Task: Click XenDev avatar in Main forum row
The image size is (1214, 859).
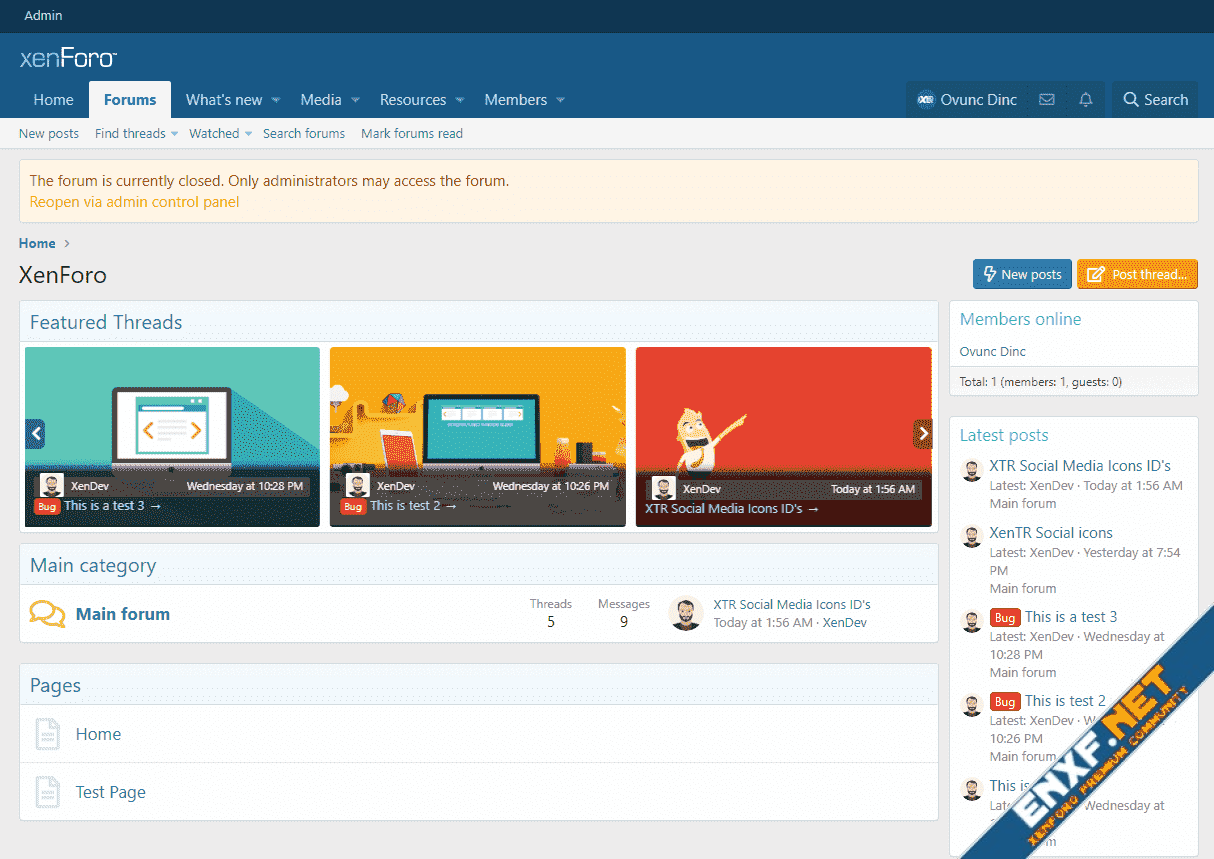Action: [x=685, y=613]
